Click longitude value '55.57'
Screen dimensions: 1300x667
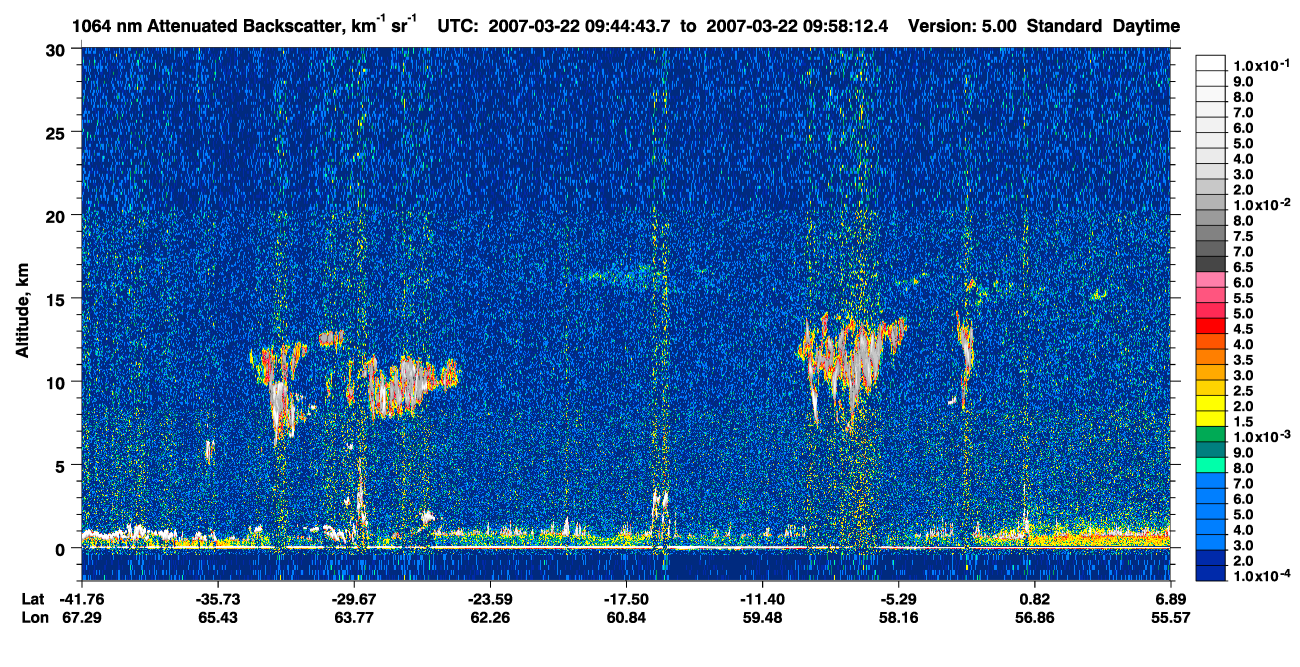click(x=1170, y=618)
